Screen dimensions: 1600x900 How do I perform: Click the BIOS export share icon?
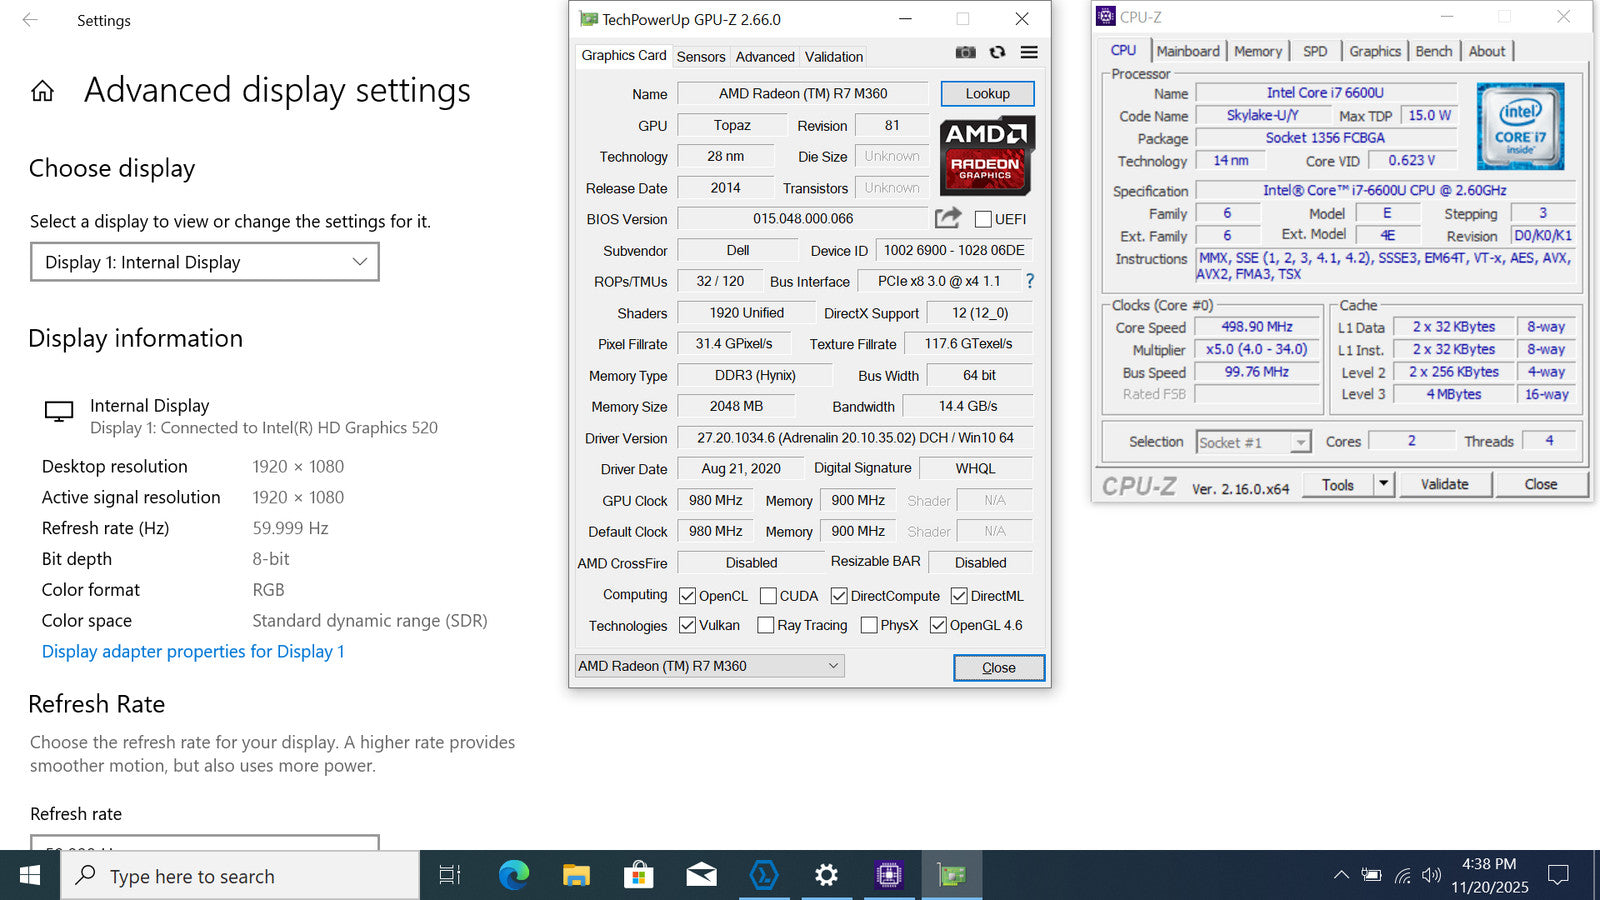947,218
